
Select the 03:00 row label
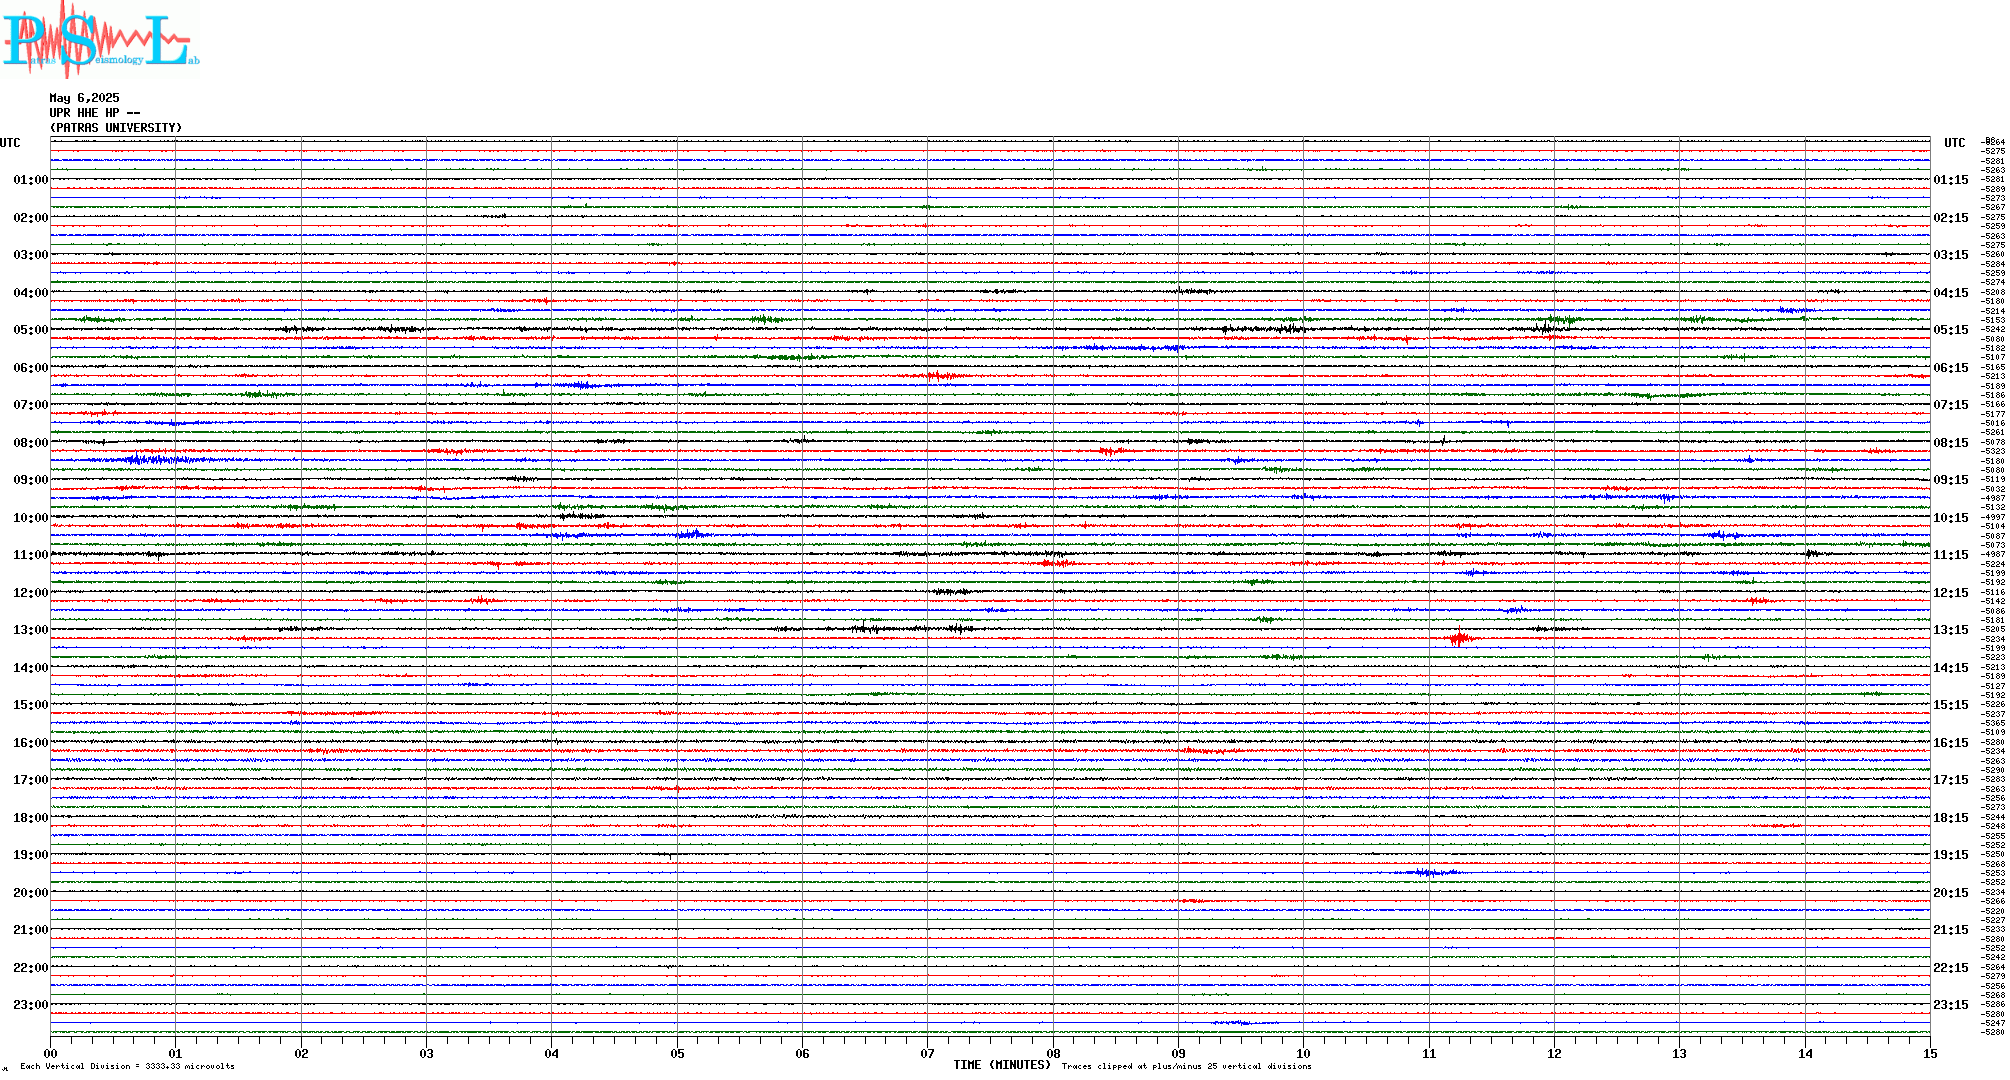click(31, 255)
